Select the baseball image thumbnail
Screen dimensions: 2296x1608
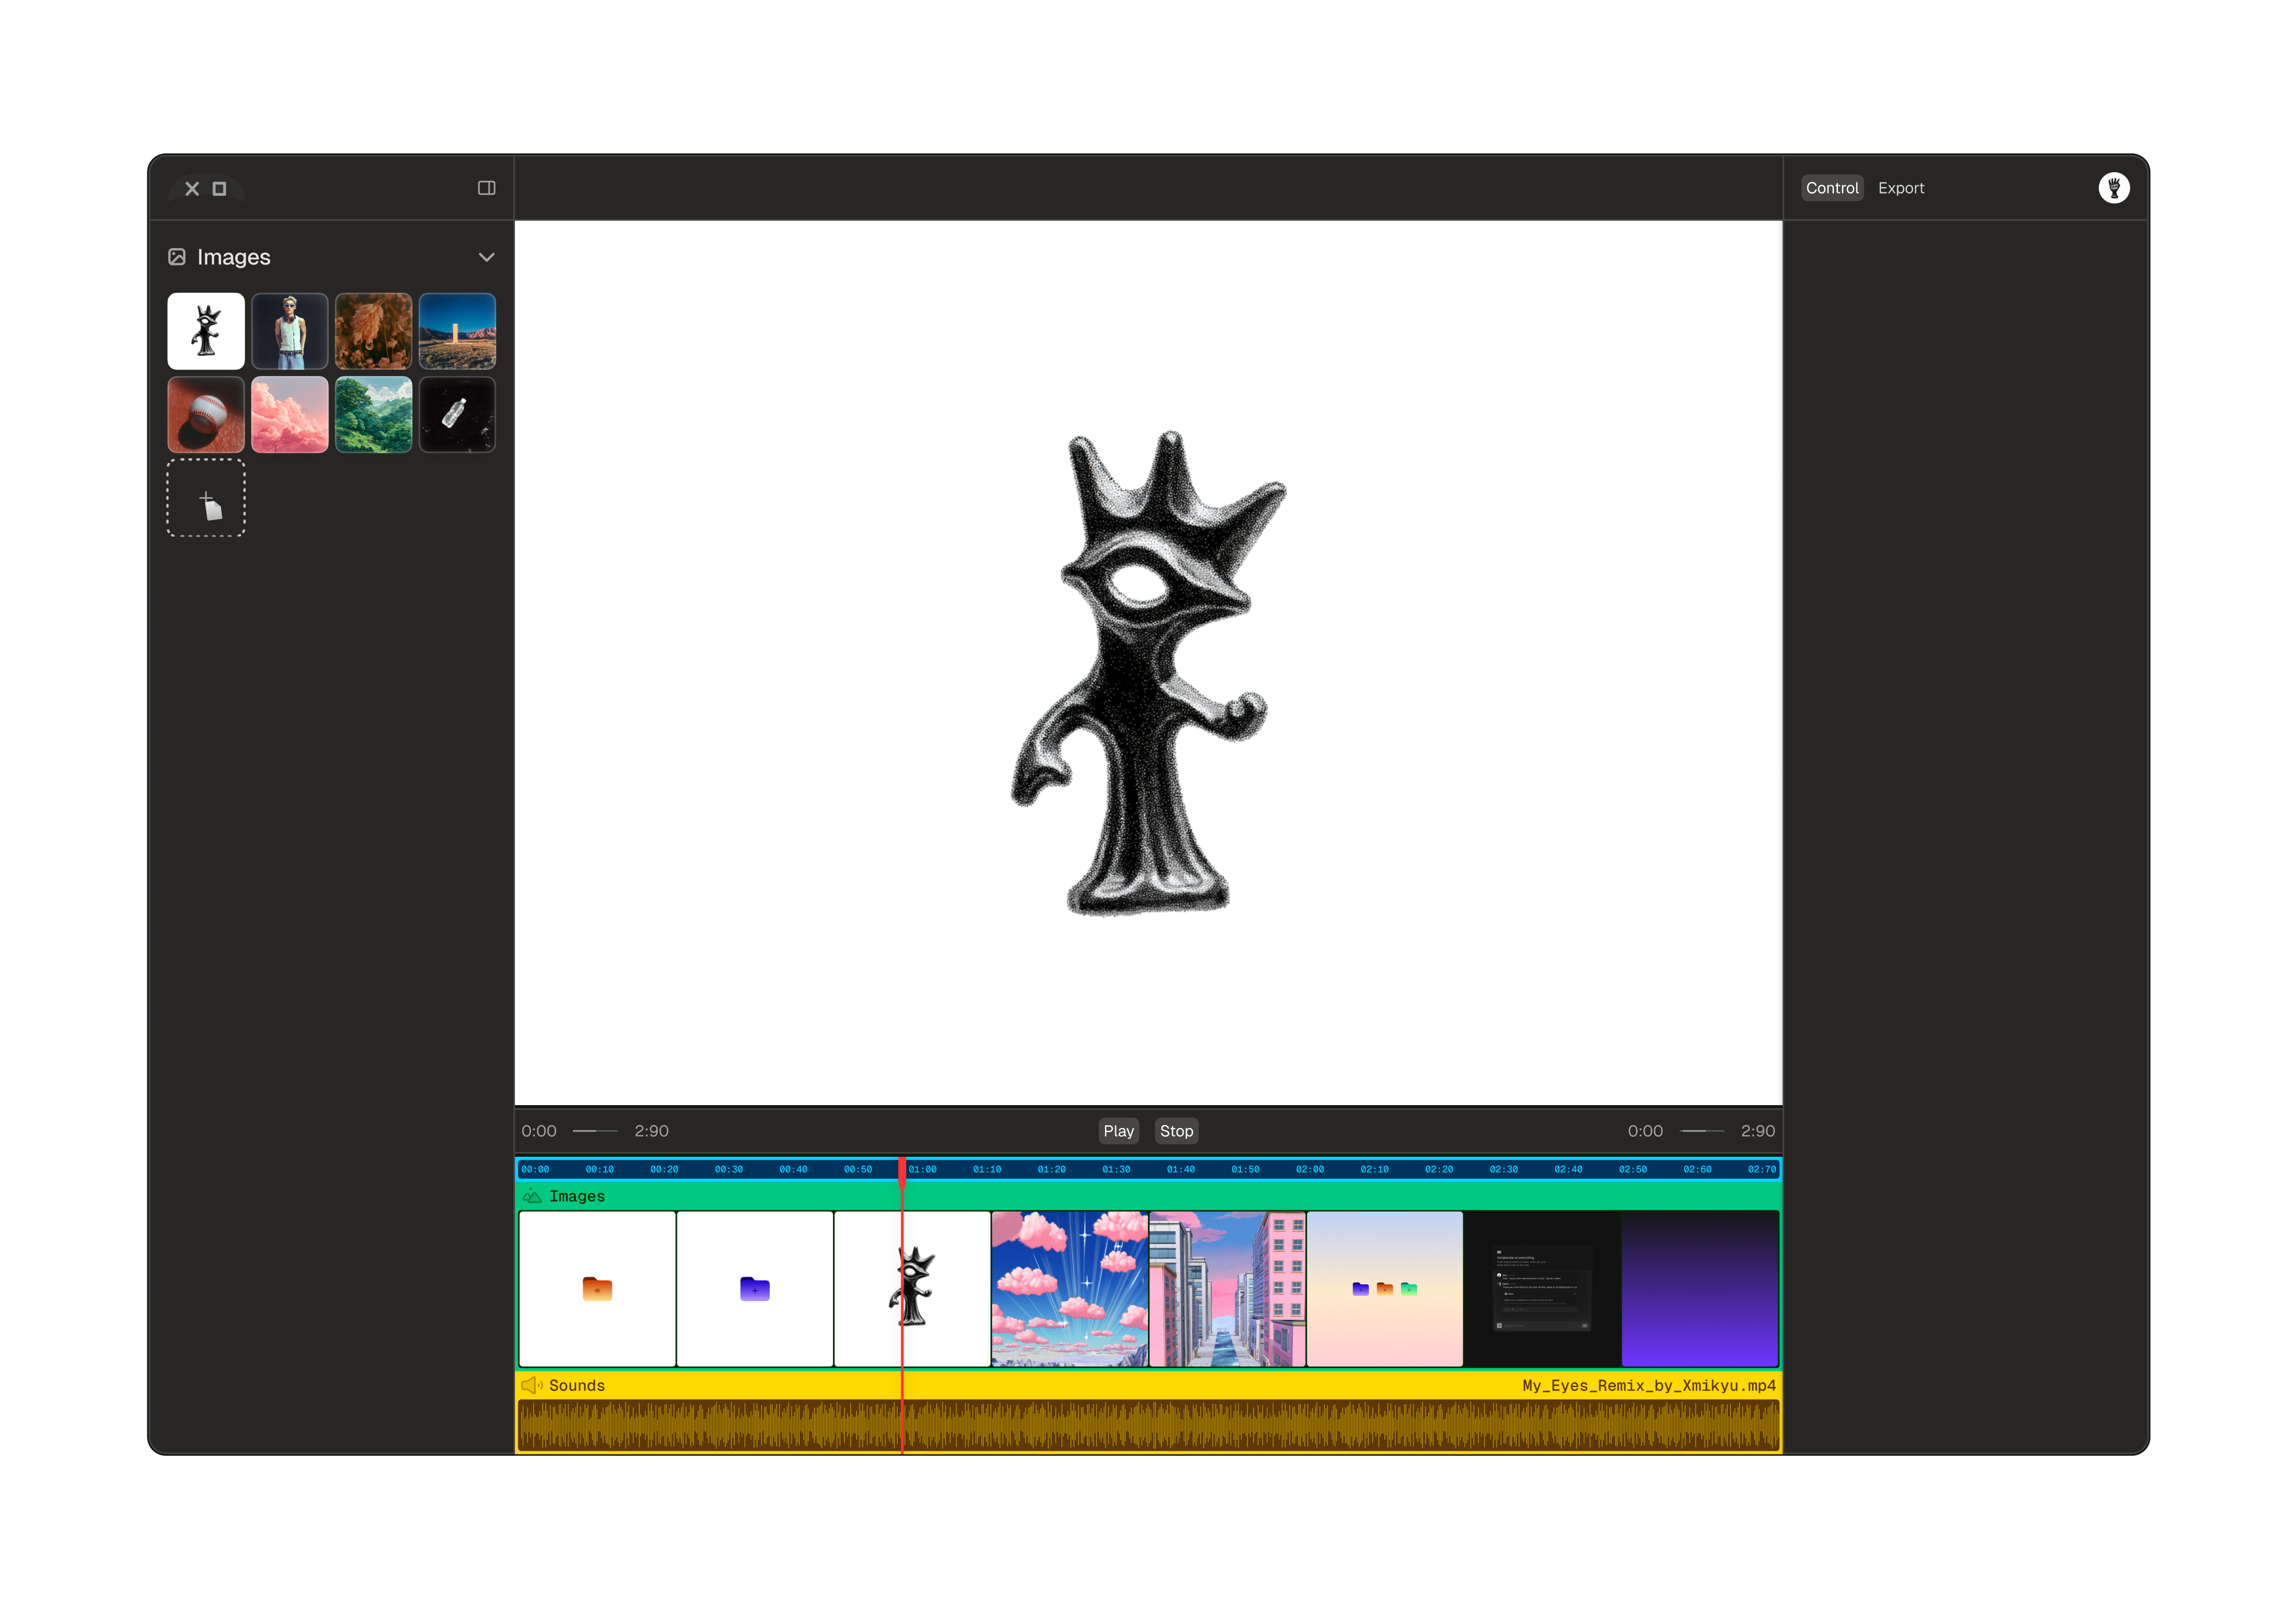pyautogui.click(x=206, y=415)
